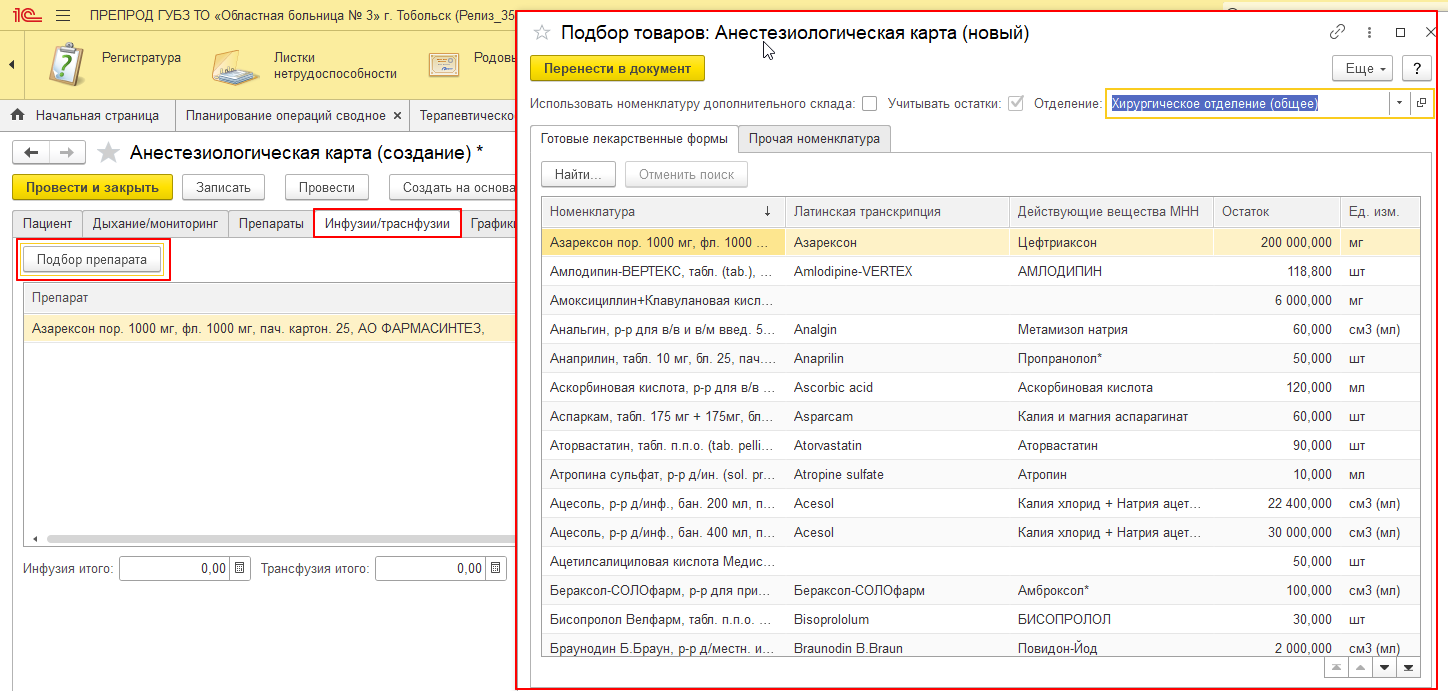Open calculator for Инфузия итого field
The width and height of the screenshot is (1448, 691).
point(239,569)
